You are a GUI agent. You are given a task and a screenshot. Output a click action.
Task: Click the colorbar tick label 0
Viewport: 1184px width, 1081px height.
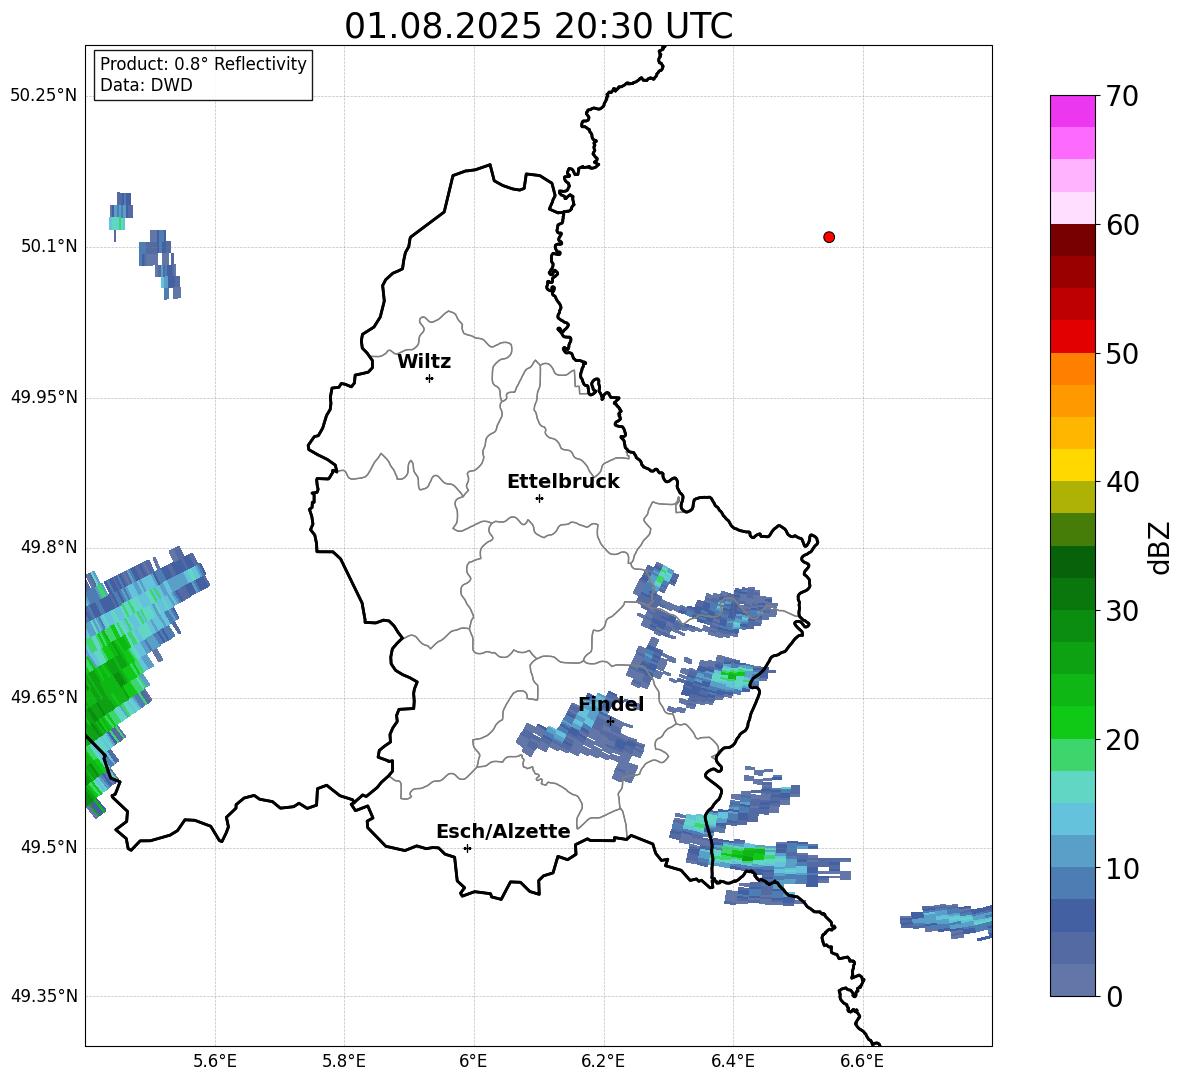pyautogui.click(x=1114, y=996)
